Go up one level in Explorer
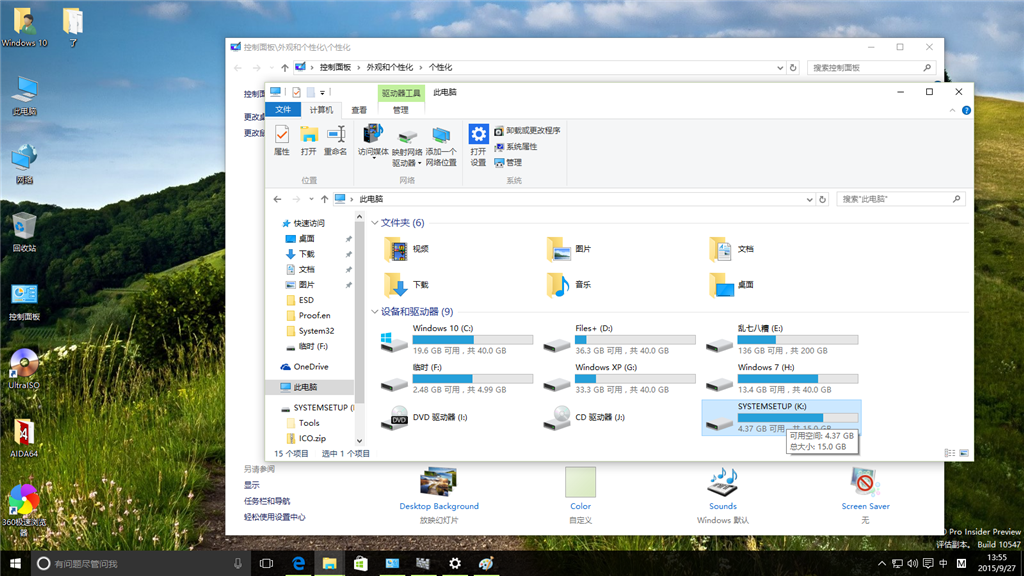Viewport: 1024px width, 576px height. (325, 199)
